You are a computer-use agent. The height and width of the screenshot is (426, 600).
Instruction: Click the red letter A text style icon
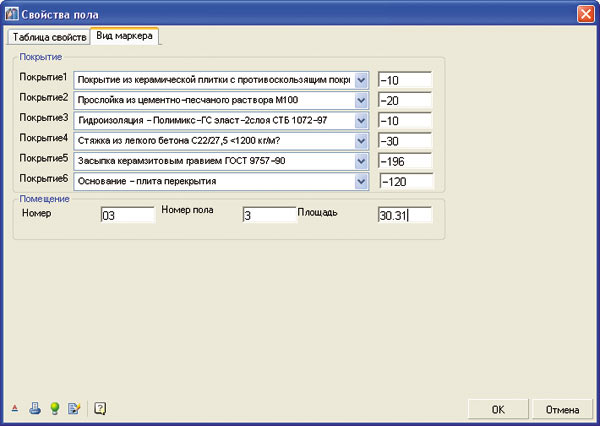pos(14,409)
